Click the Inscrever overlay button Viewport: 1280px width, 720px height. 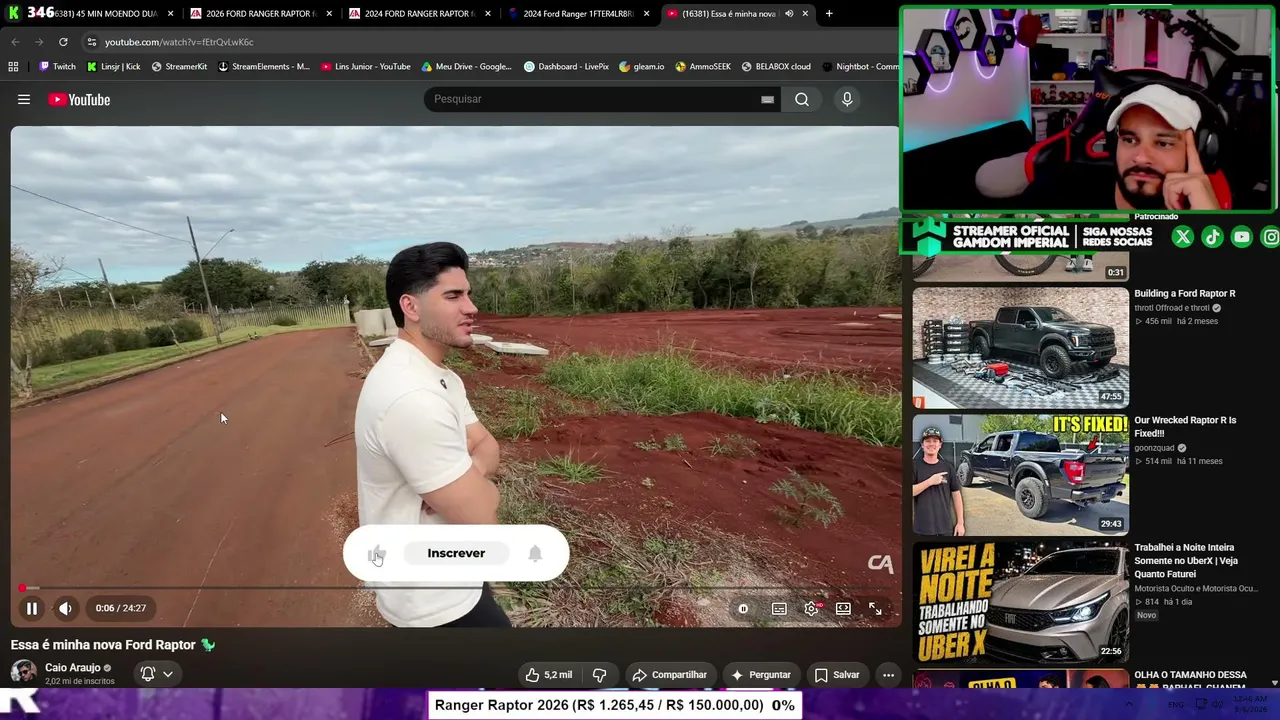[456, 553]
